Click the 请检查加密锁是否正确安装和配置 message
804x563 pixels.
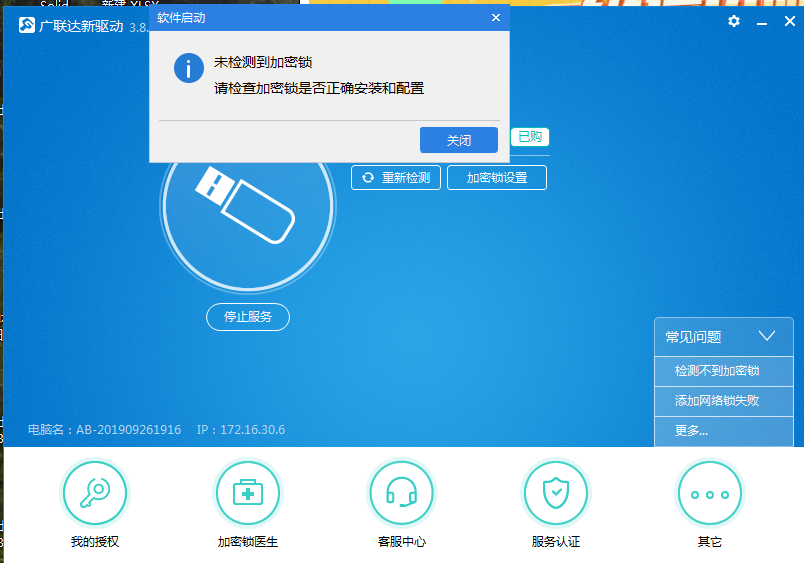point(319,88)
